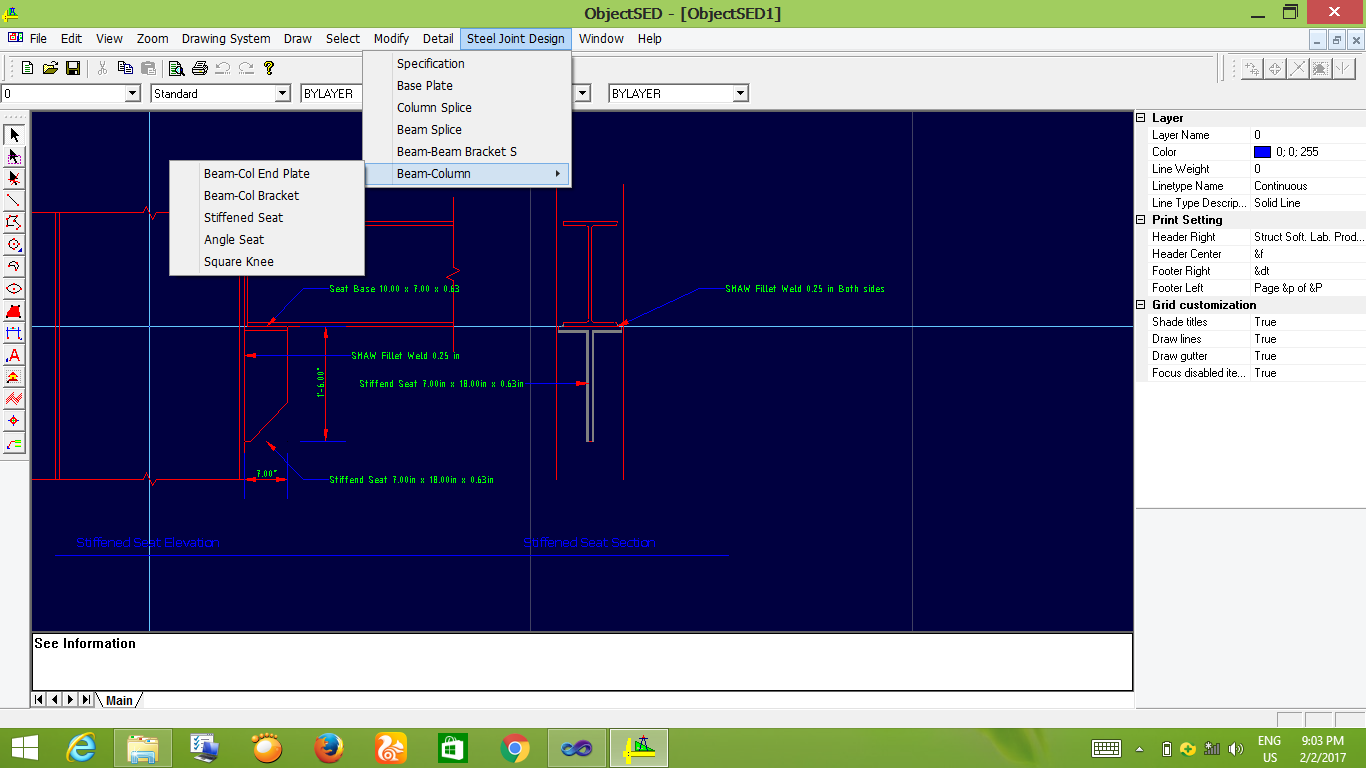The width and height of the screenshot is (1366, 768).
Task: Select the red zigzag lines tool
Action: point(14,399)
